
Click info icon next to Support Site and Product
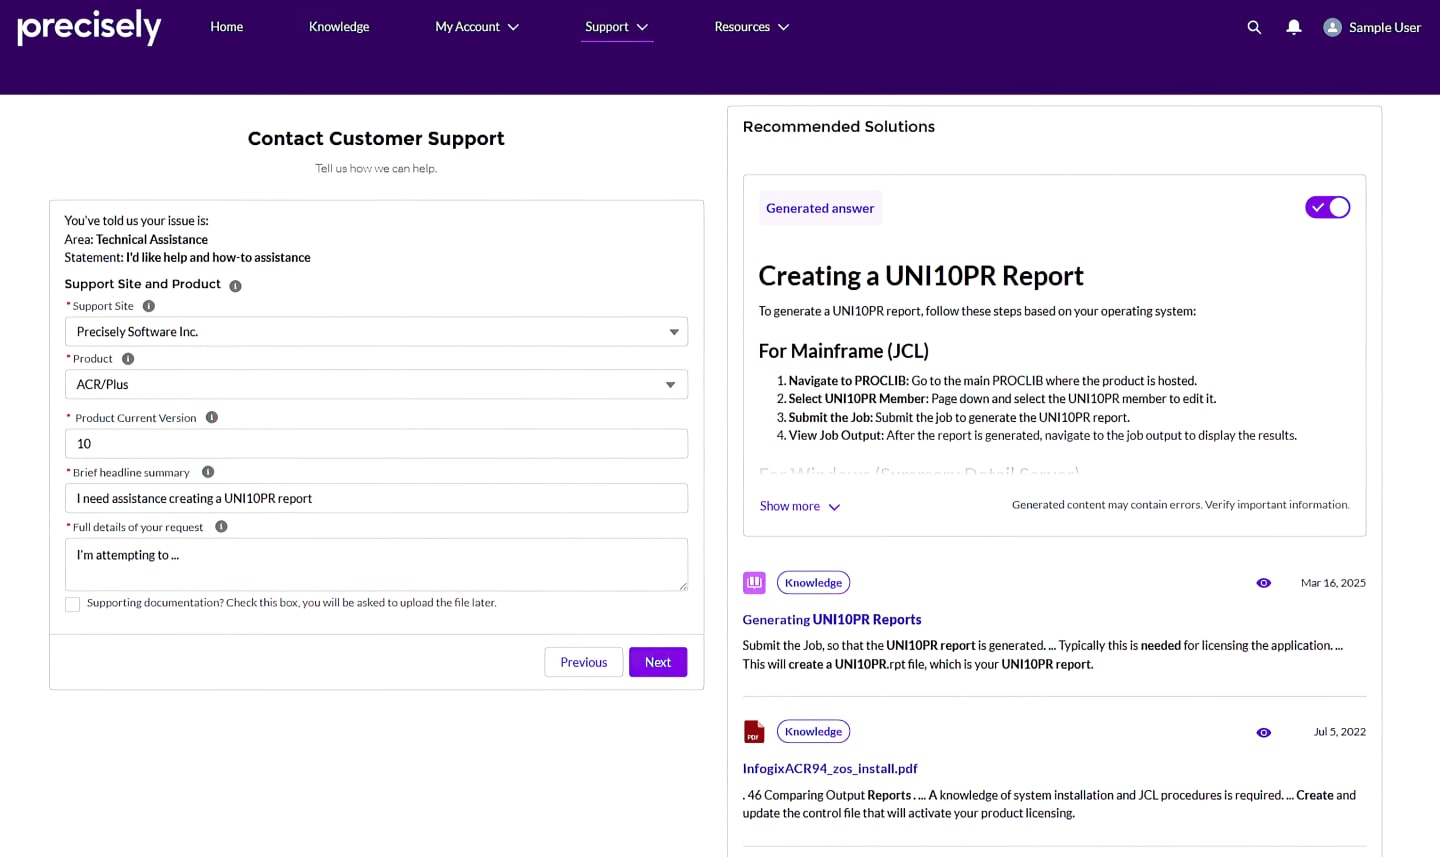(235, 286)
